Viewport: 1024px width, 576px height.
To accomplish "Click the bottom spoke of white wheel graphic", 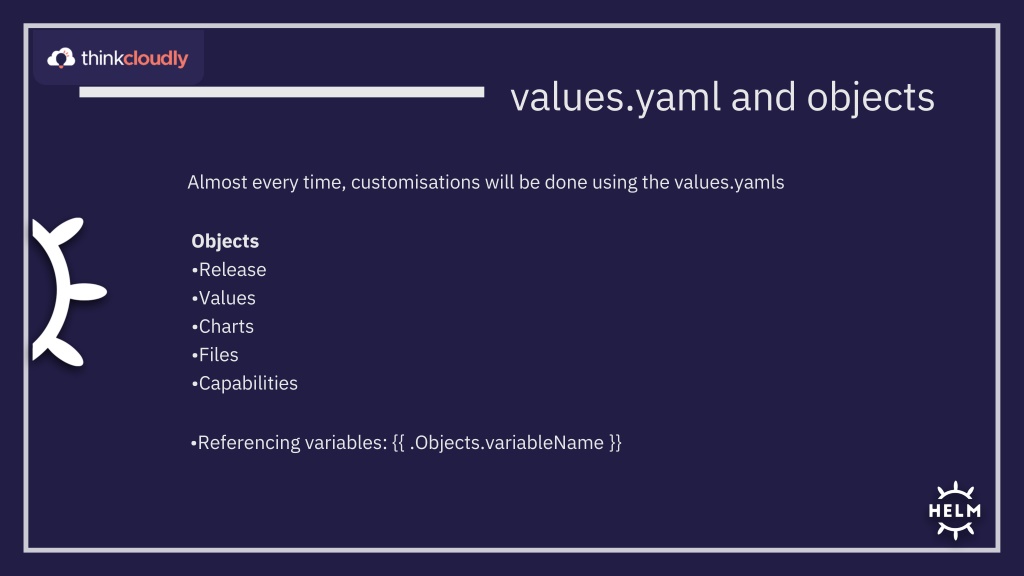I will 67,351.
